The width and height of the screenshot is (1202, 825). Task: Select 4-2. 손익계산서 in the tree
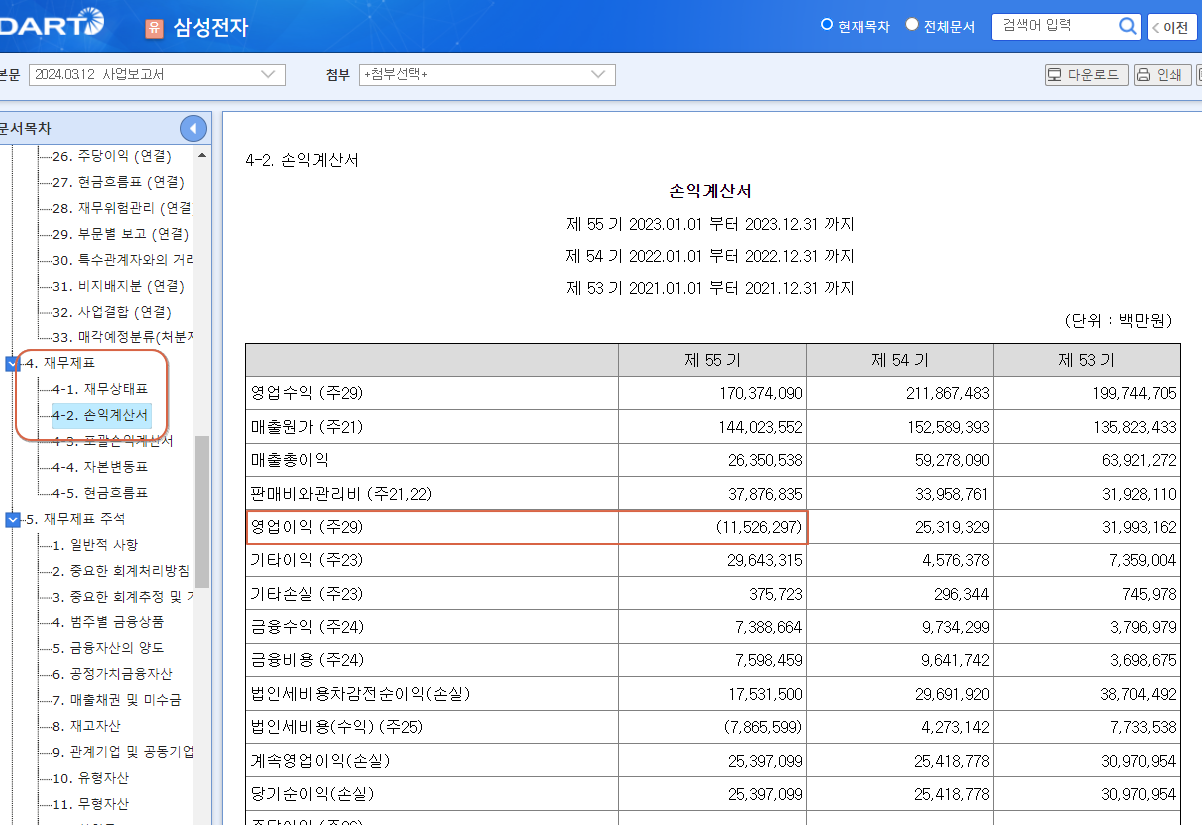101,415
